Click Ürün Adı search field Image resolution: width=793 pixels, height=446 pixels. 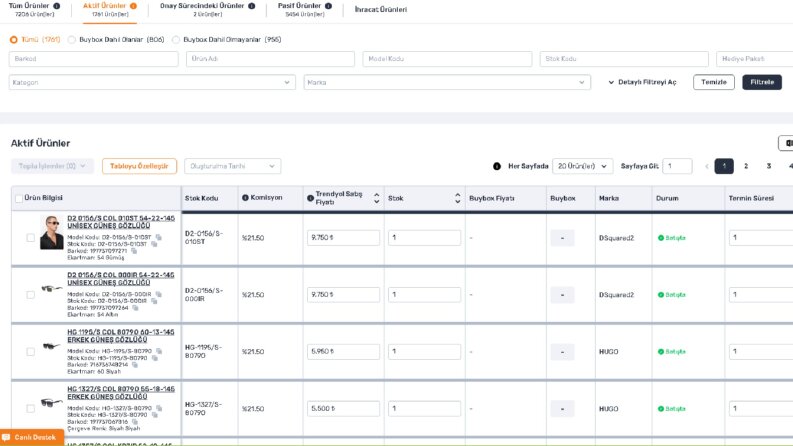pos(270,59)
